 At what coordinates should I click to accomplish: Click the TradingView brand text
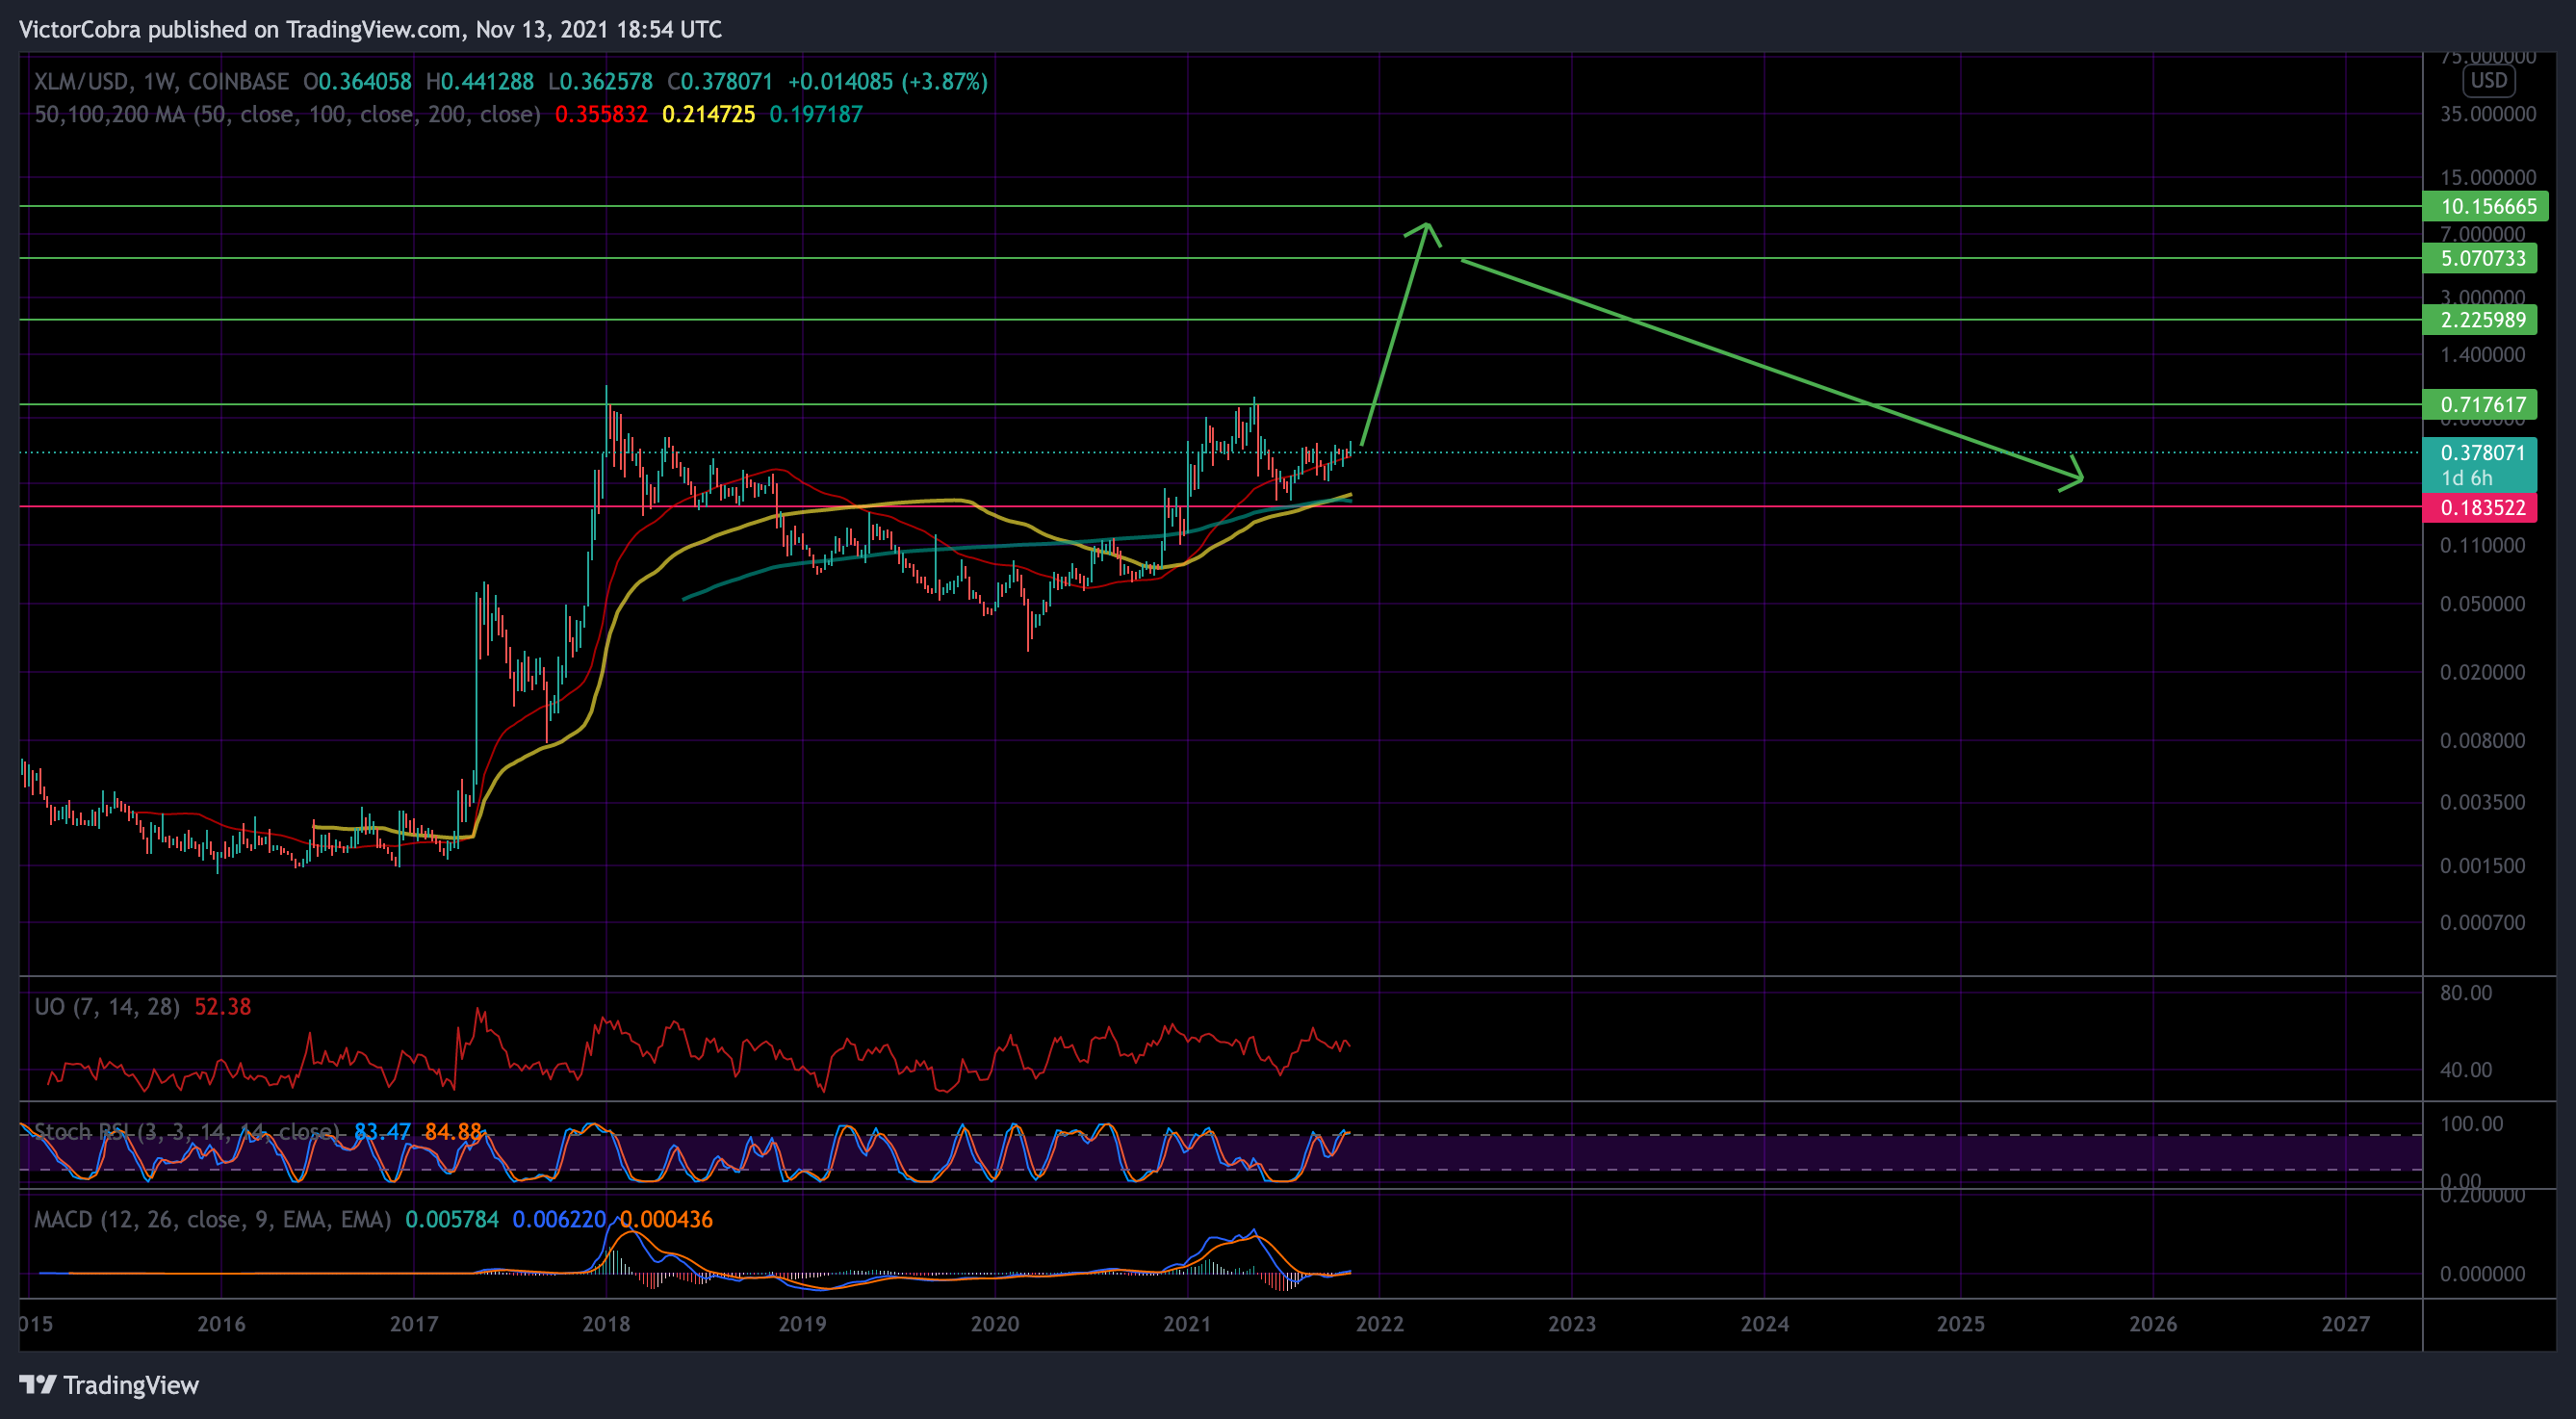[131, 1385]
